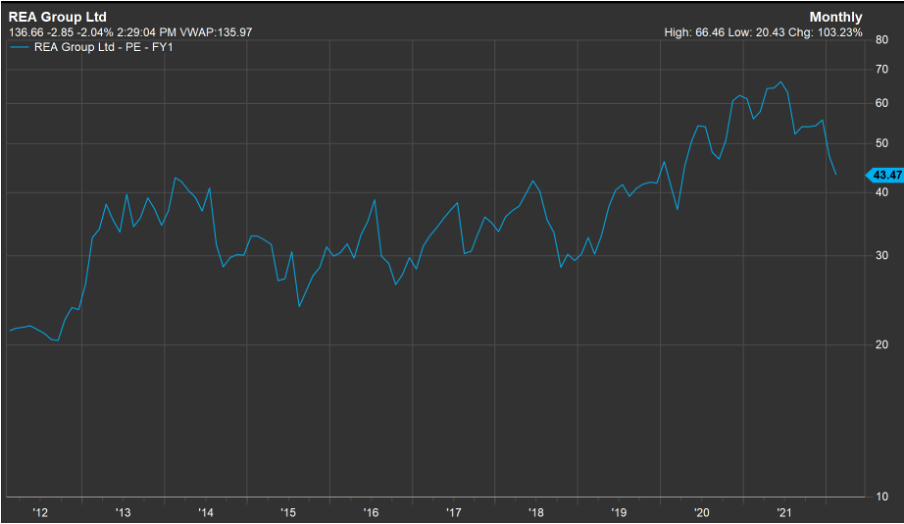The height and width of the screenshot is (524, 904).
Task: Click the 136.66 last price in header
Action: click(x=26, y=32)
